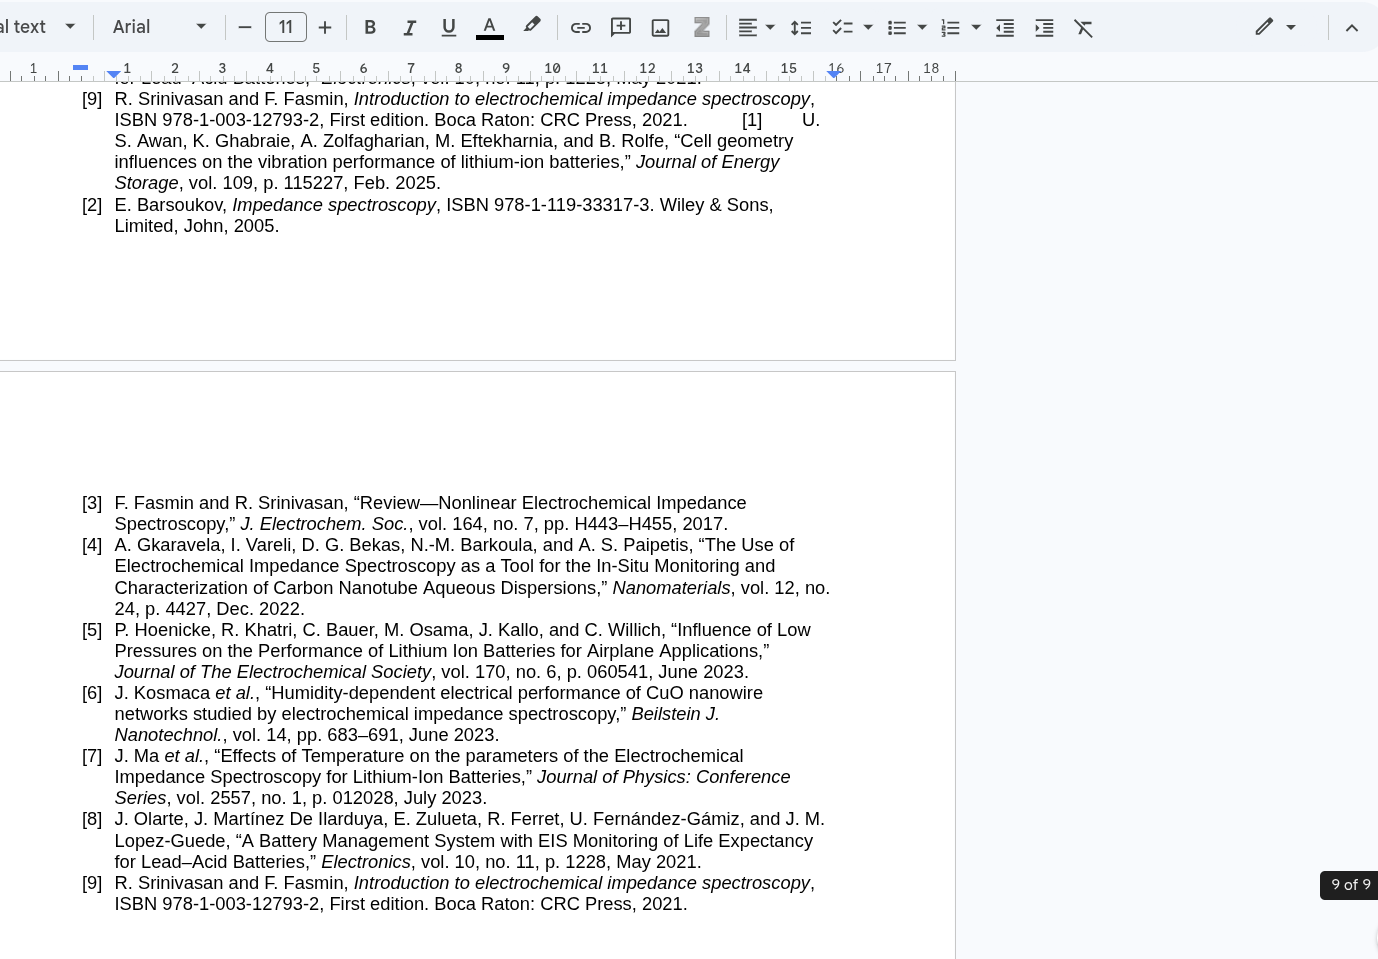Toggle underline formatting
1378x959 pixels.
[449, 27]
